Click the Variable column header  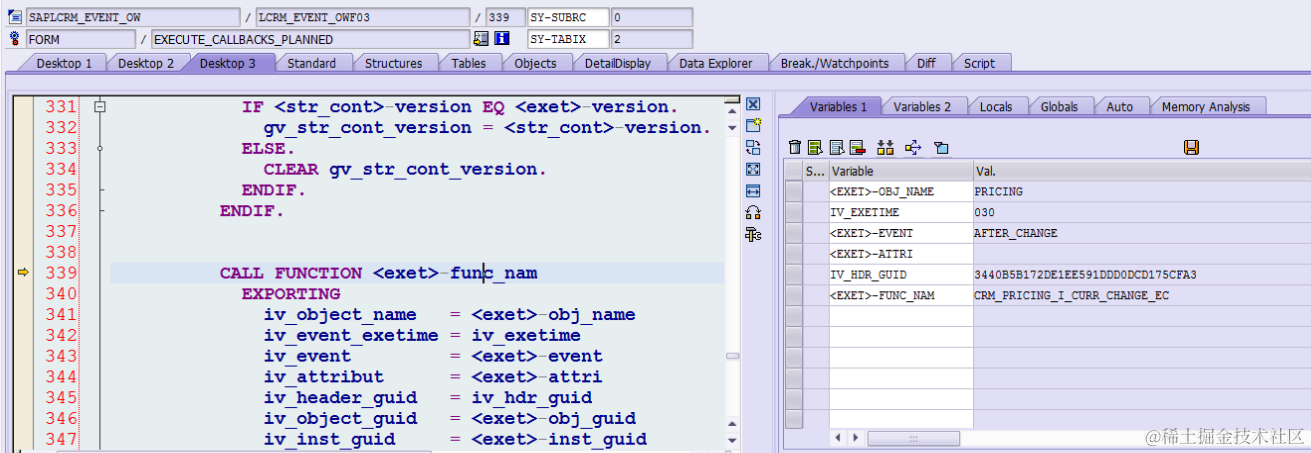pos(901,172)
